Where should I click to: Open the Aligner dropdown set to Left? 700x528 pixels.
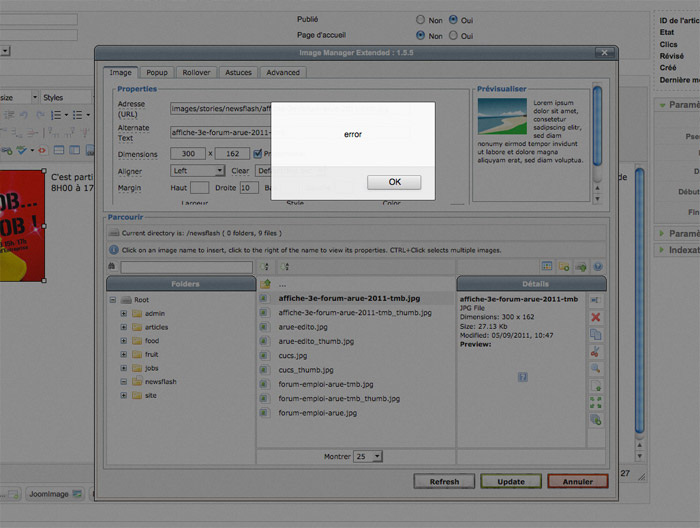(x=197, y=171)
